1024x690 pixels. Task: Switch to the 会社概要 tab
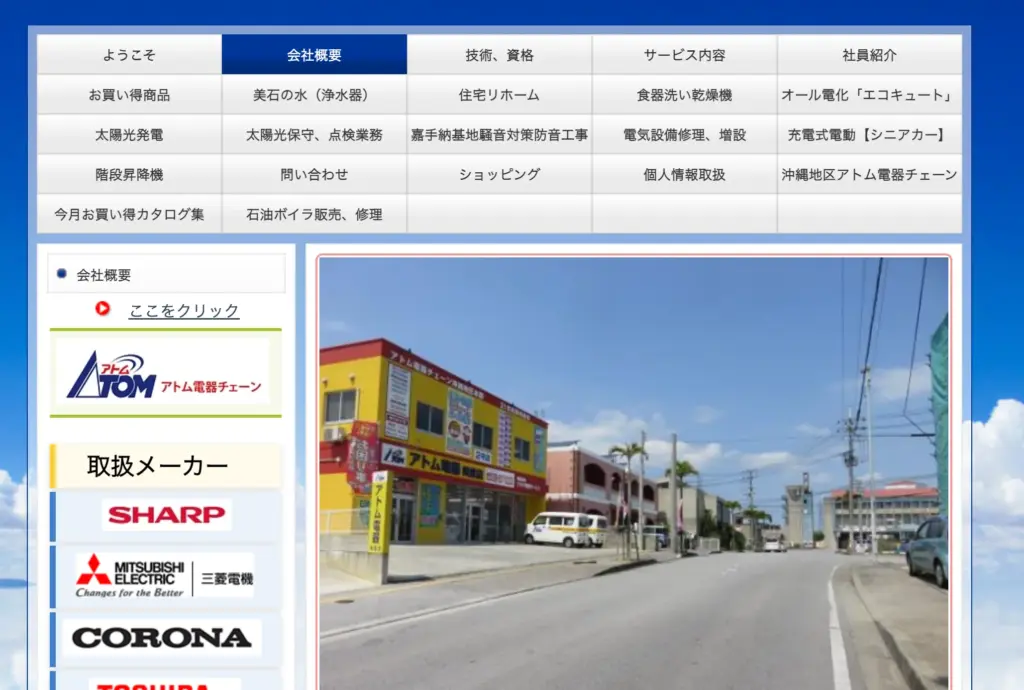316,55
